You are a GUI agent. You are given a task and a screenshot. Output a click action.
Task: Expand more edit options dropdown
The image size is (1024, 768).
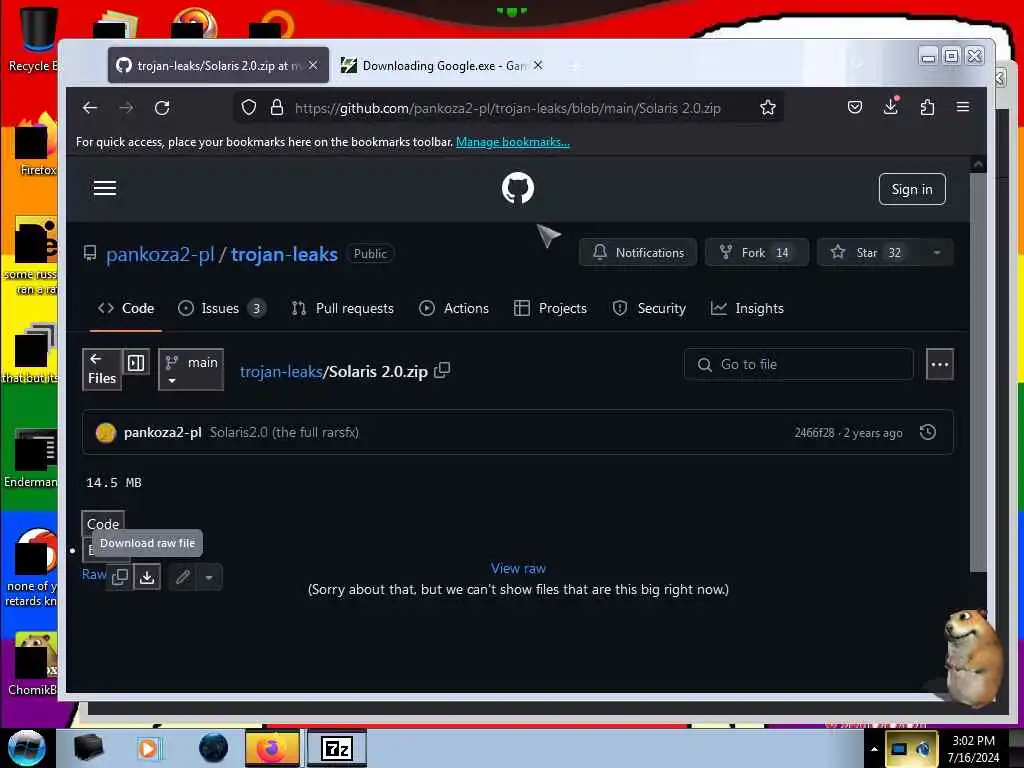point(209,577)
